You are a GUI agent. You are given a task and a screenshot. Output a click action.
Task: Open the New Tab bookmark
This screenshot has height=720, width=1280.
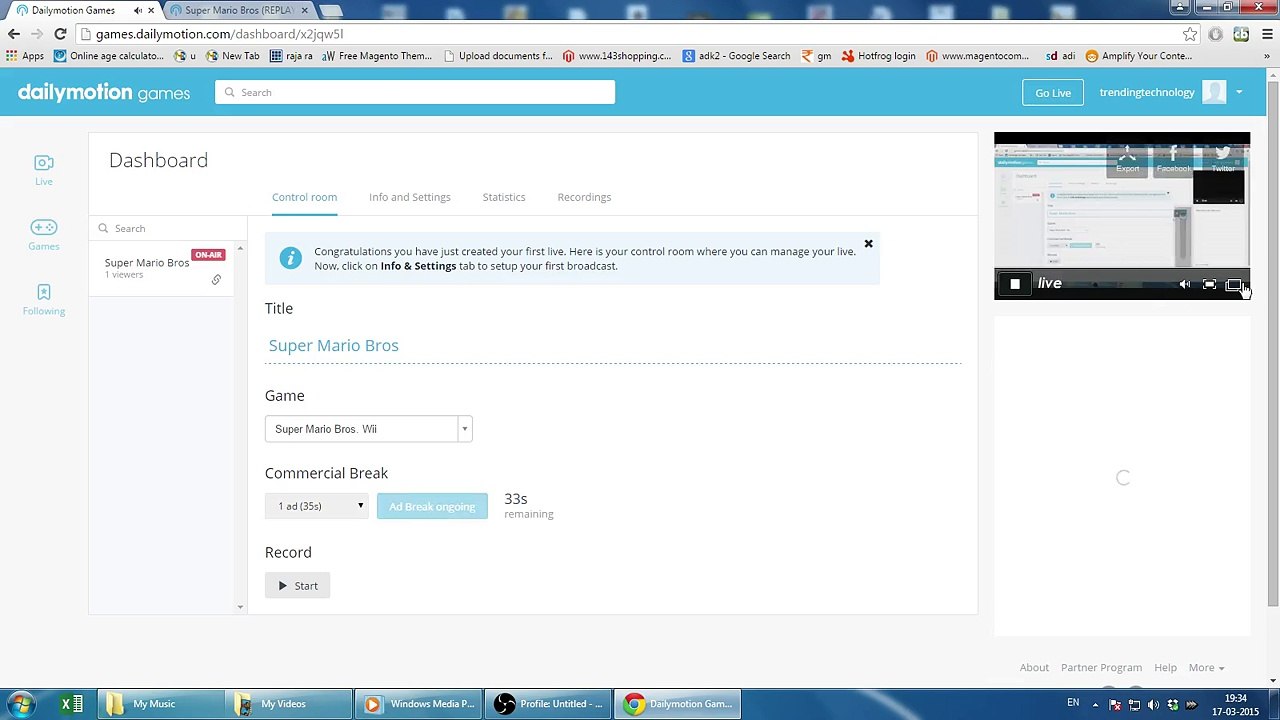tap(232, 56)
